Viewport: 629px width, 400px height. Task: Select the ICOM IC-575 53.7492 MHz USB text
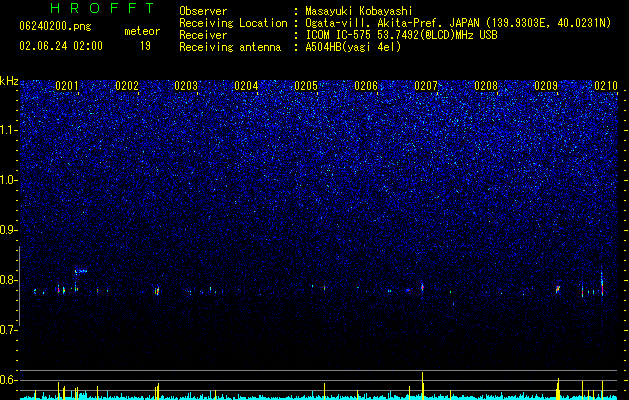click(x=401, y=35)
